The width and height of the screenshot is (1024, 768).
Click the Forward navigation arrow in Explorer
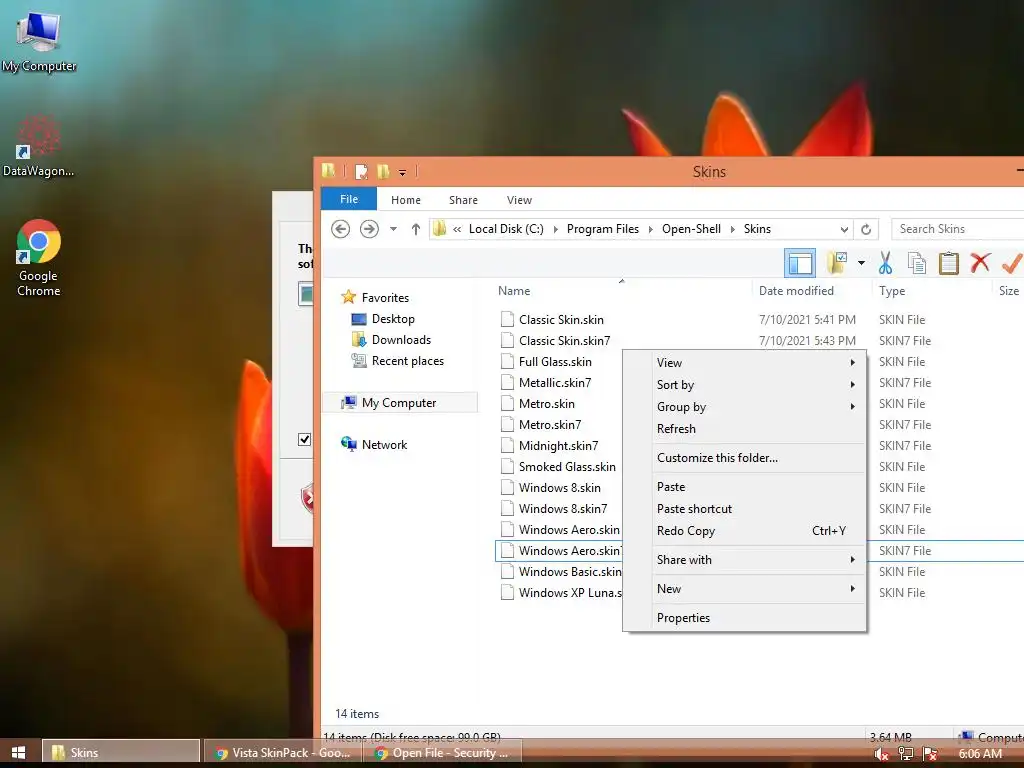click(369, 229)
